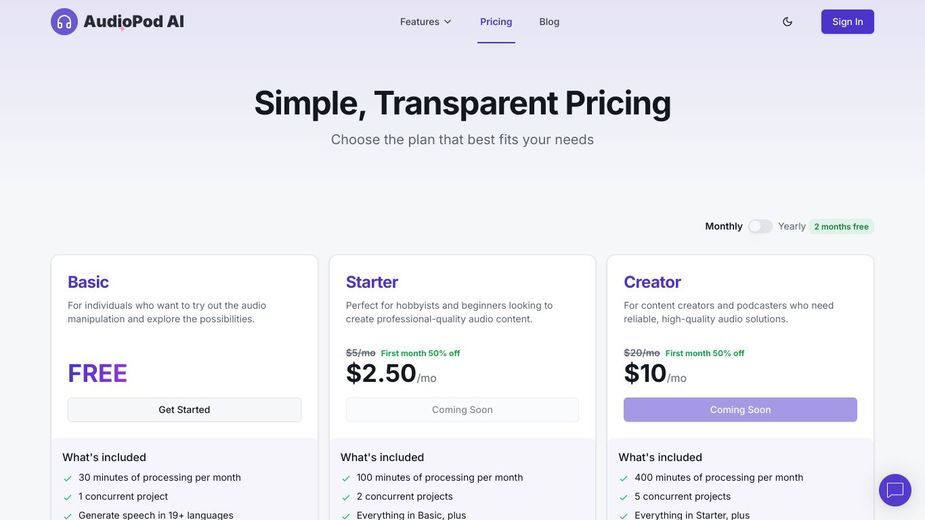Click the checkmark beside 400 minutes of processing
Screen dimensions: 925x520
624,478
